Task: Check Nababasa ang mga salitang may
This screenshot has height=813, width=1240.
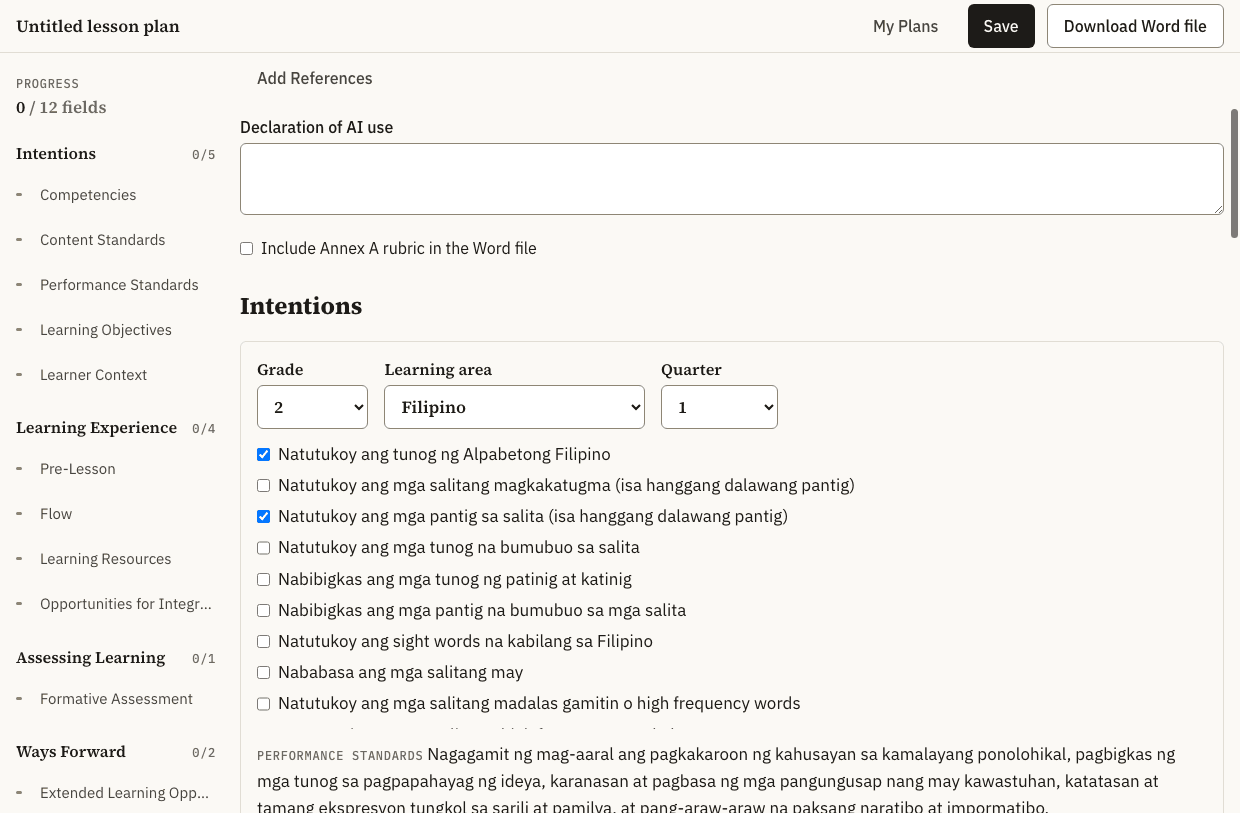Action: point(263,672)
